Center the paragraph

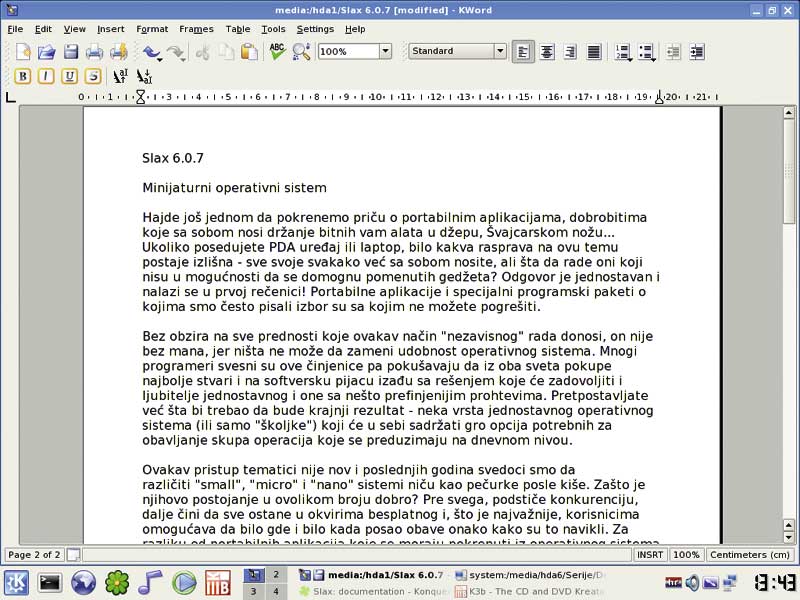[547, 52]
